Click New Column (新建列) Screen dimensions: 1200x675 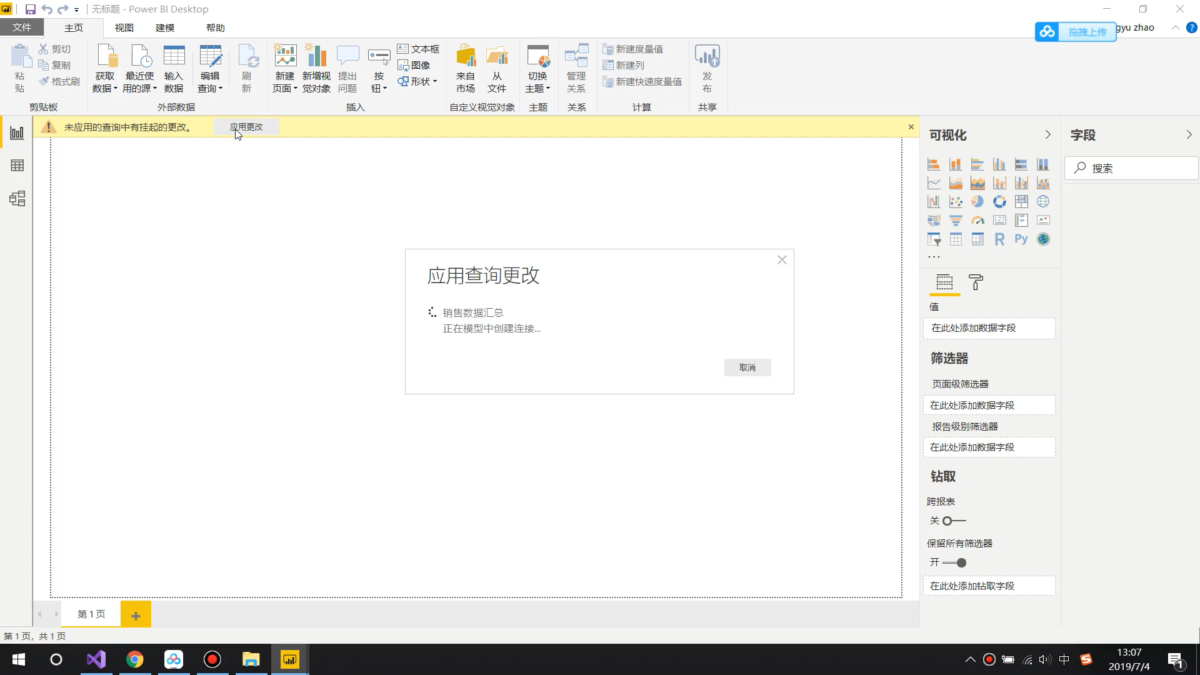(x=624, y=65)
